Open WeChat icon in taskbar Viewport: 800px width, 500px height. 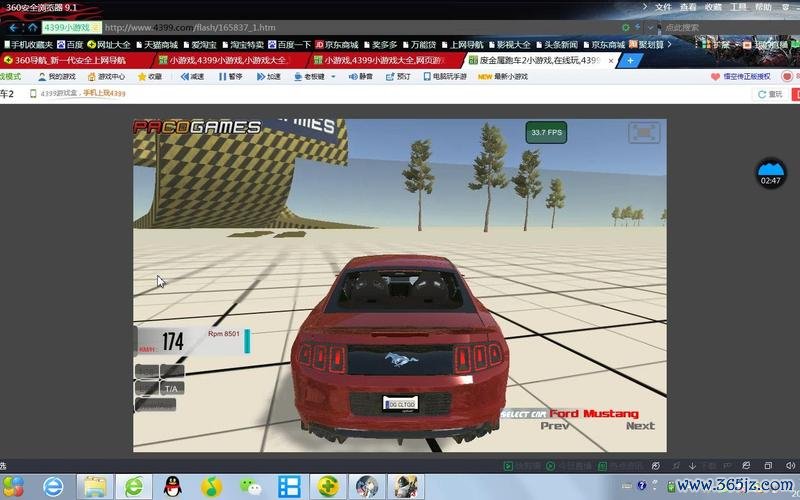pyautogui.click(x=248, y=486)
